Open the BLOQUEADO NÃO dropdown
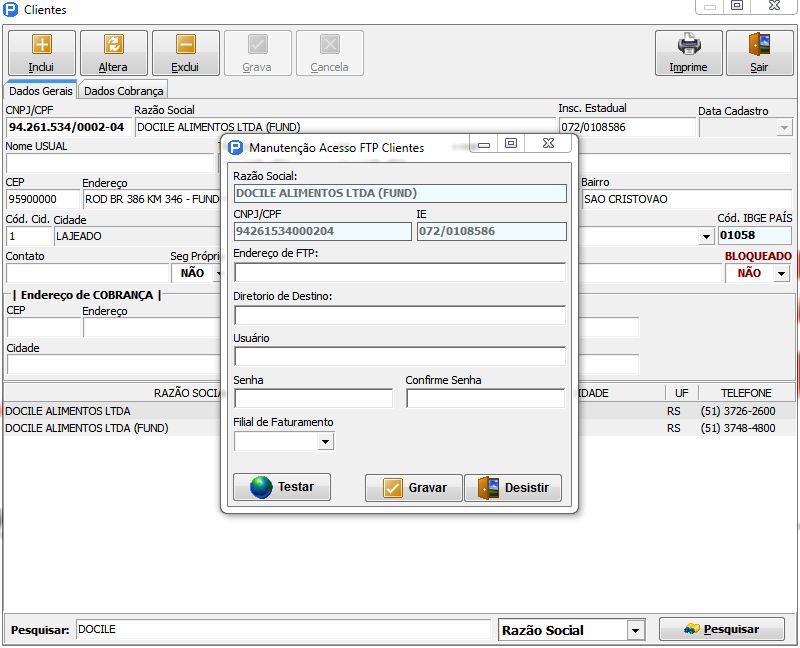The image size is (800, 648). coord(781,273)
